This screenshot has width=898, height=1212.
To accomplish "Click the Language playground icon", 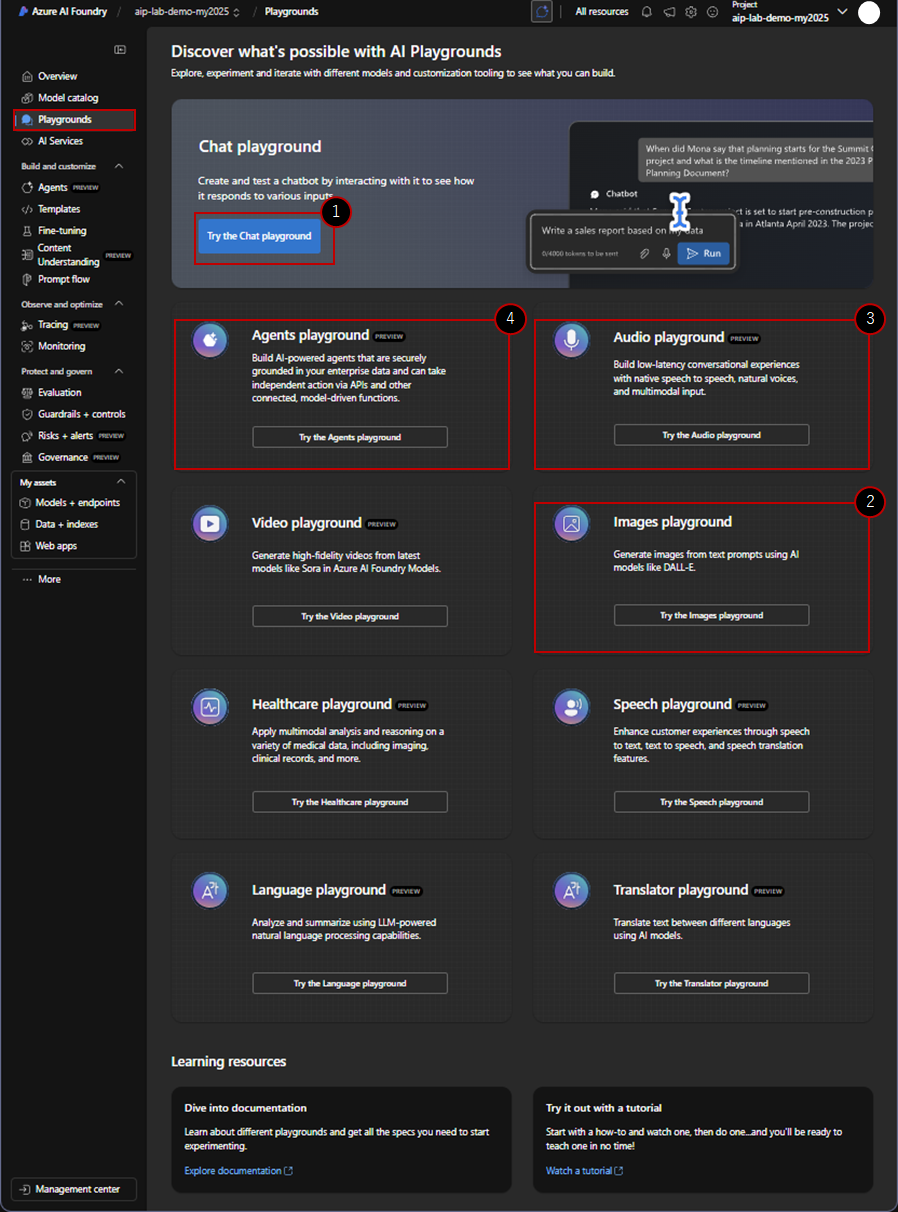I will click(210, 892).
